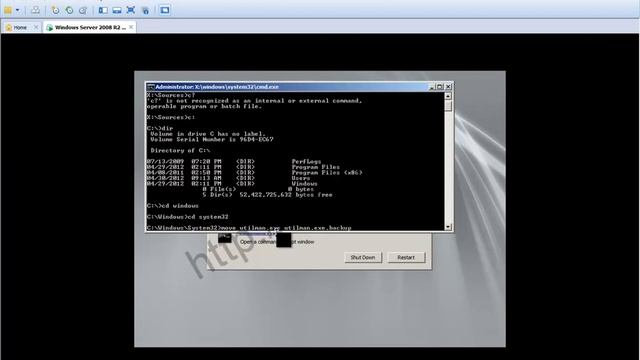Click the command prompt icon in recovery dialog
This screenshot has width=640, height=360.
224,238
